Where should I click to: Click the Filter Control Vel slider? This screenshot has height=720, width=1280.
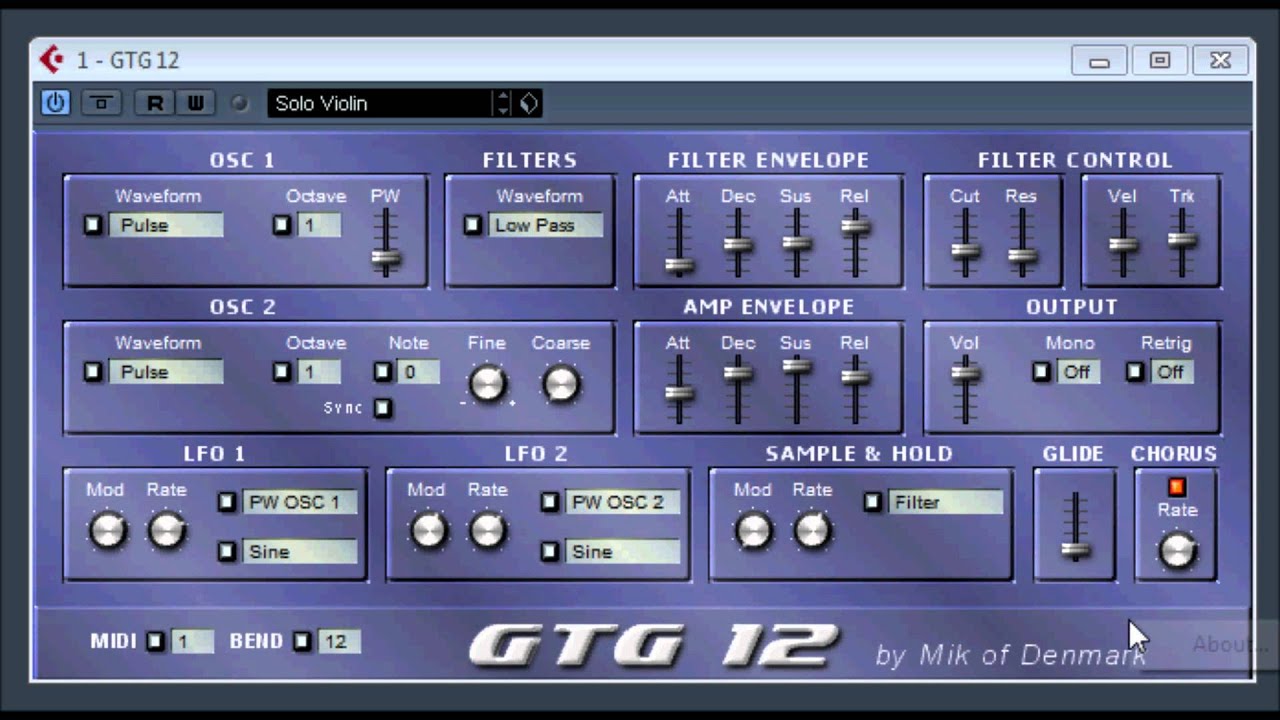point(1123,243)
